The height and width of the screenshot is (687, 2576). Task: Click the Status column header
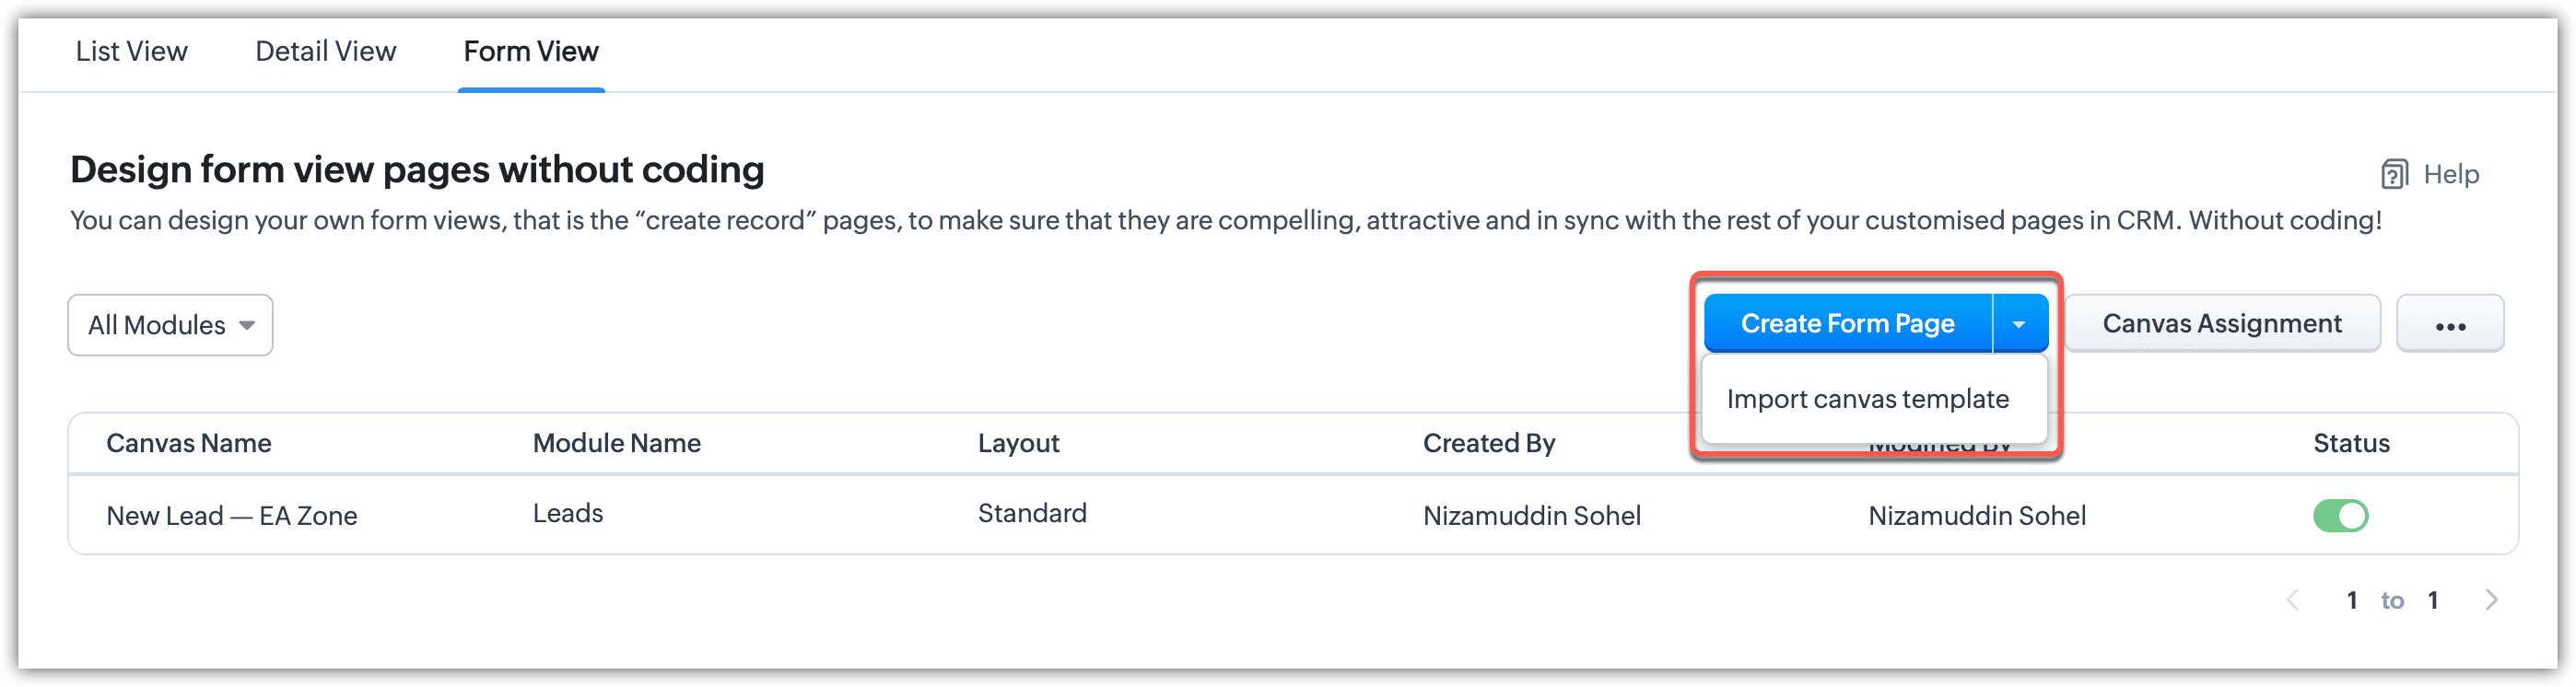click(x=2350, y=443)
